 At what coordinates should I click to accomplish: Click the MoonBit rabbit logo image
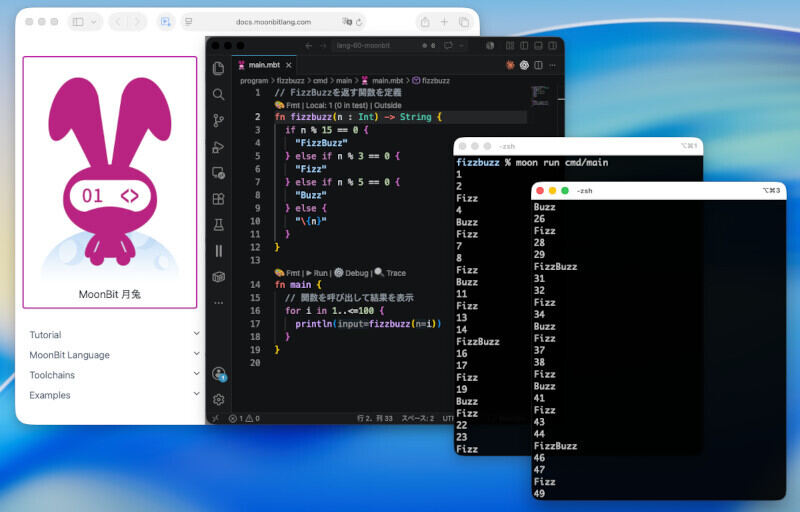pyautogui.click(x=110, y=172)
